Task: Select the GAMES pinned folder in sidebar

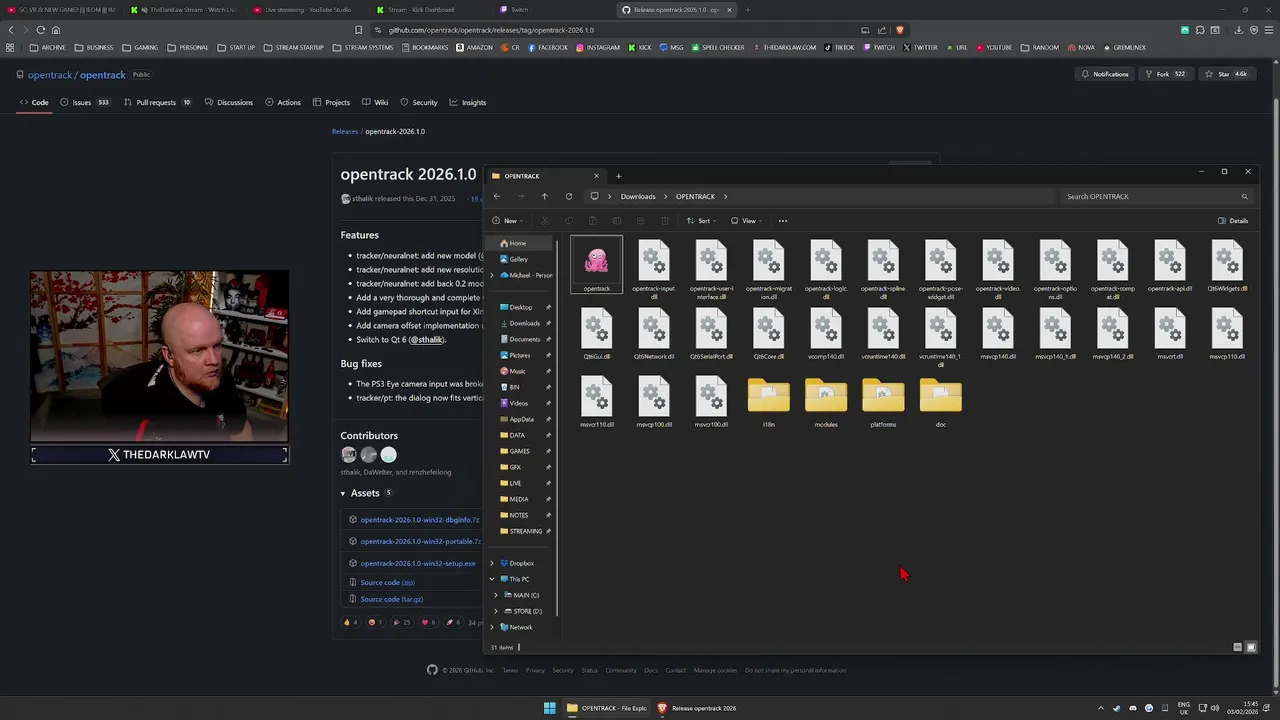Action: tap(519, 451)
